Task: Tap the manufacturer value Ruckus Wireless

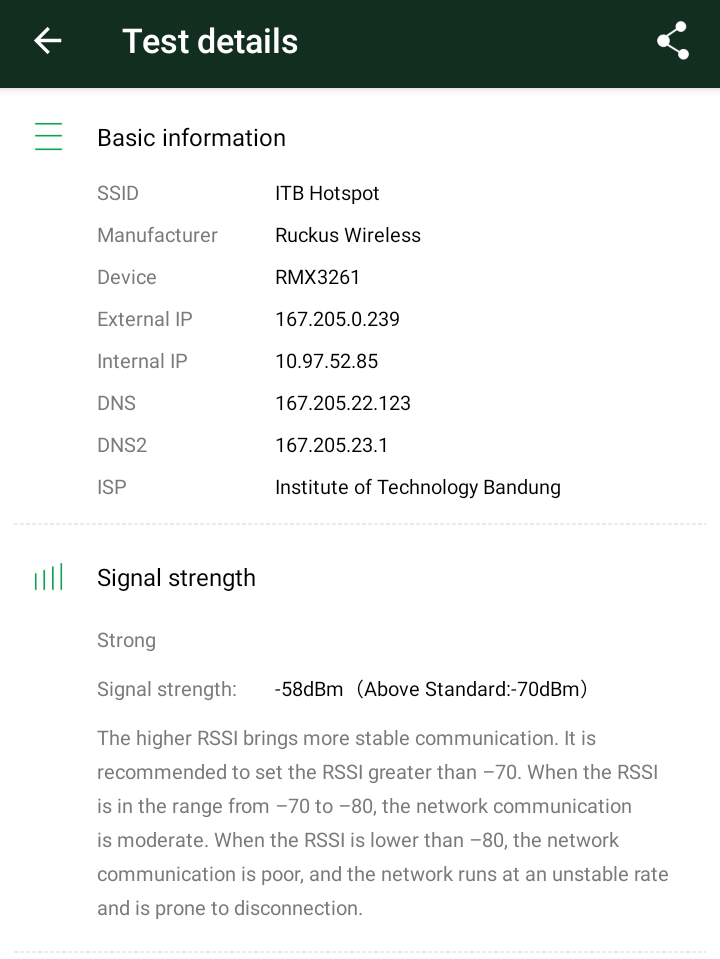Action: (x=348, y=235)
